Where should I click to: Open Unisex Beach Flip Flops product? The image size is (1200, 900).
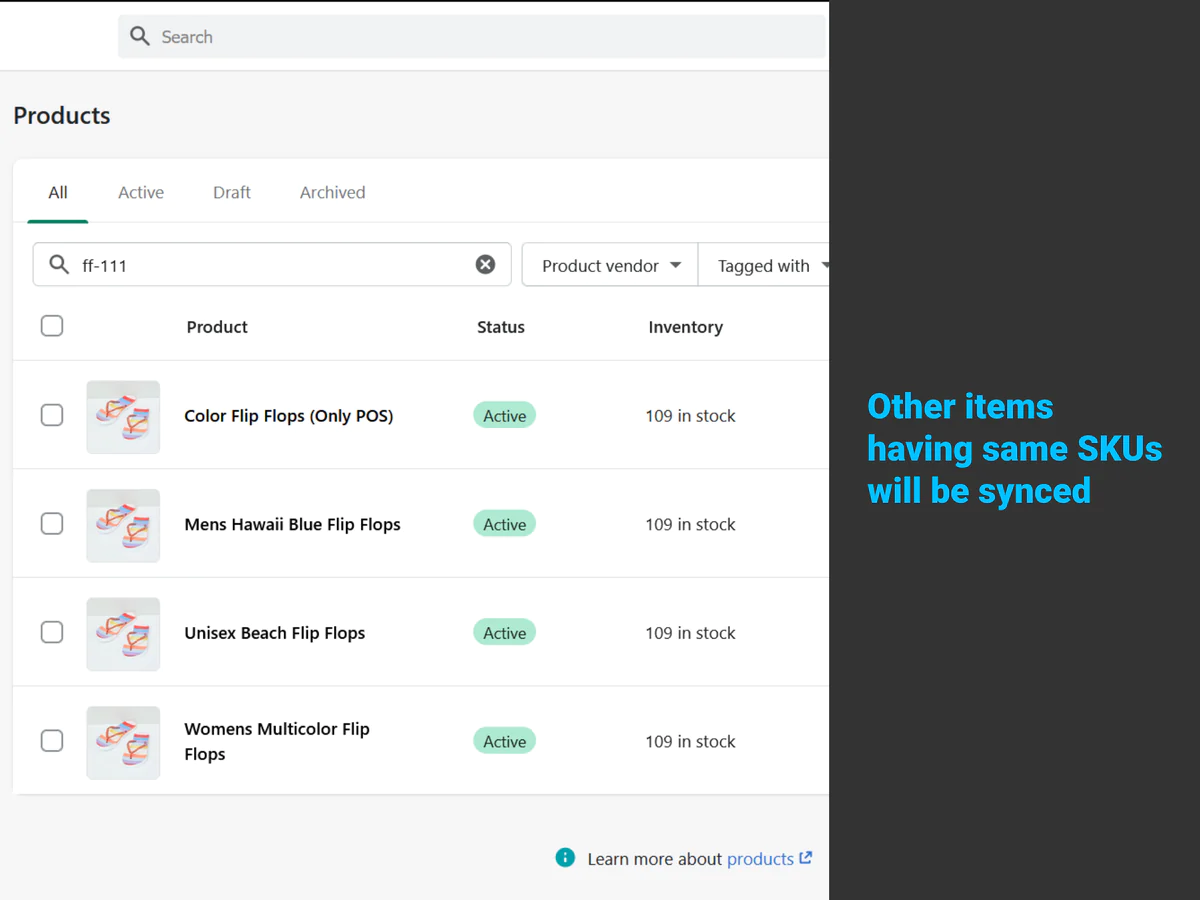(x=275, y=633)
